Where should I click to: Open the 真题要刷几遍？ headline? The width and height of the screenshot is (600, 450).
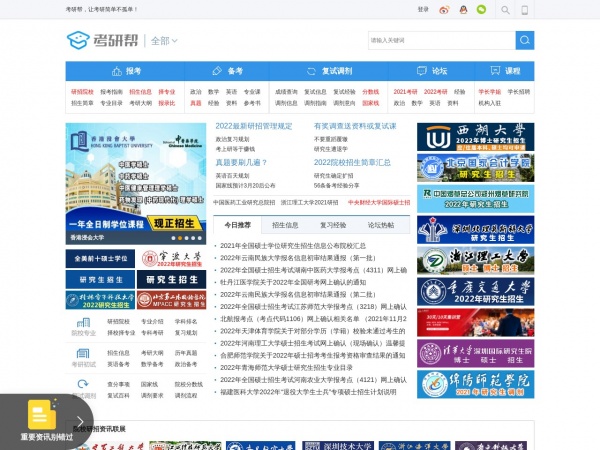point(241,163)
